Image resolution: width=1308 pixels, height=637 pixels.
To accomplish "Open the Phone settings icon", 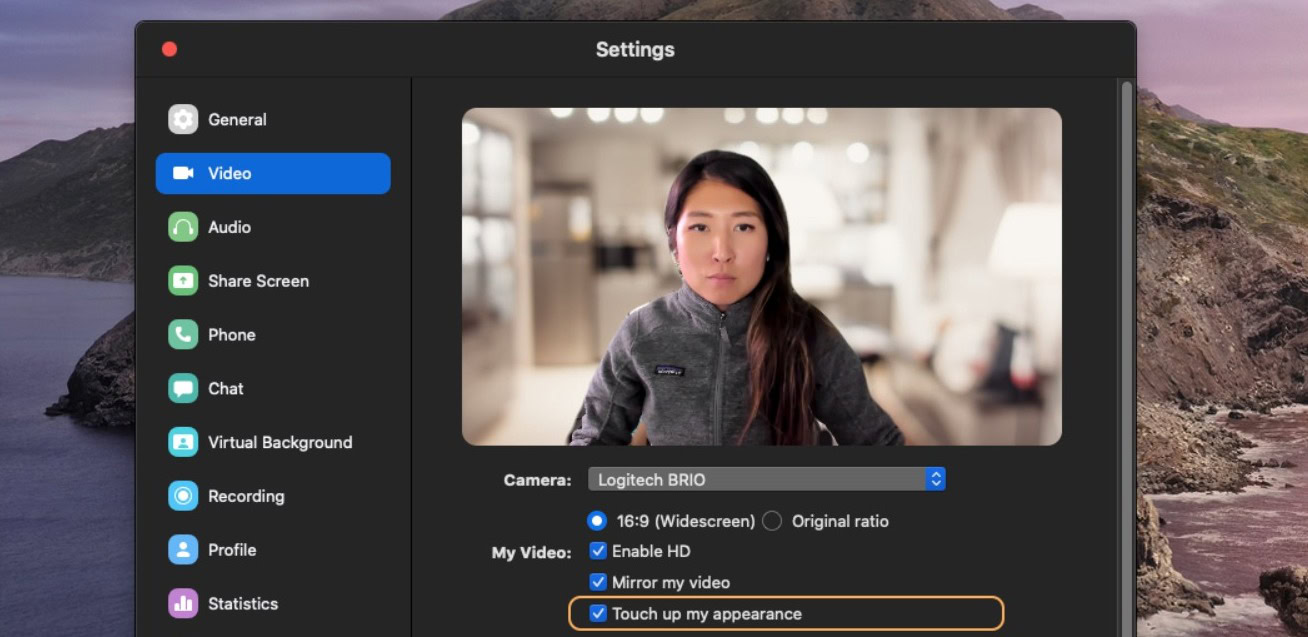I will (183, 335).
